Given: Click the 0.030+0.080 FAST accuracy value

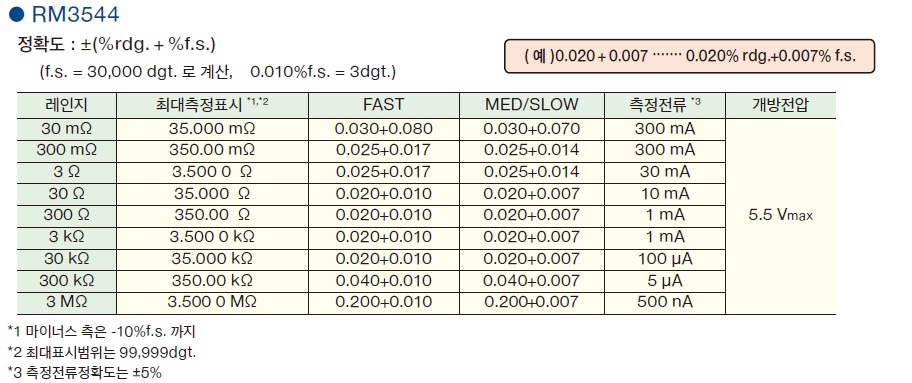Looking at the screenshot, I should tap(384, 129).
